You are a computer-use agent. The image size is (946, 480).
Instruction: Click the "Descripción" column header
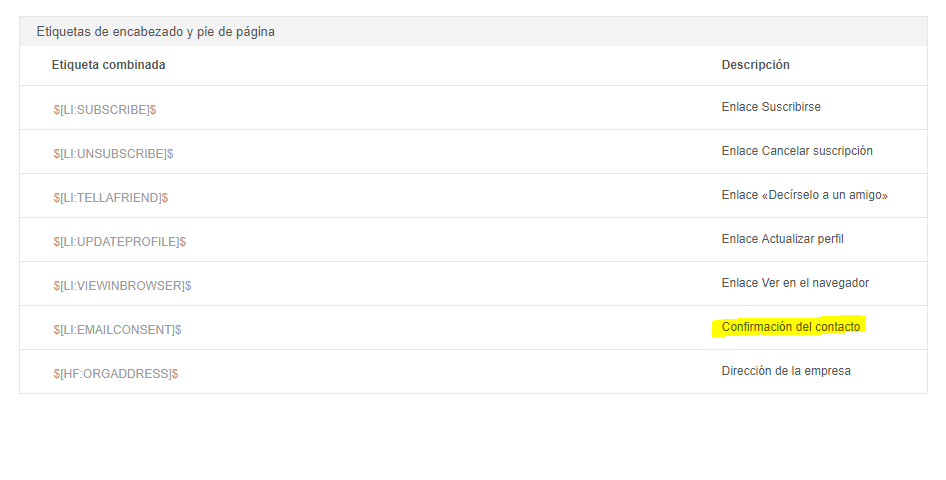[x=755, y=65]
